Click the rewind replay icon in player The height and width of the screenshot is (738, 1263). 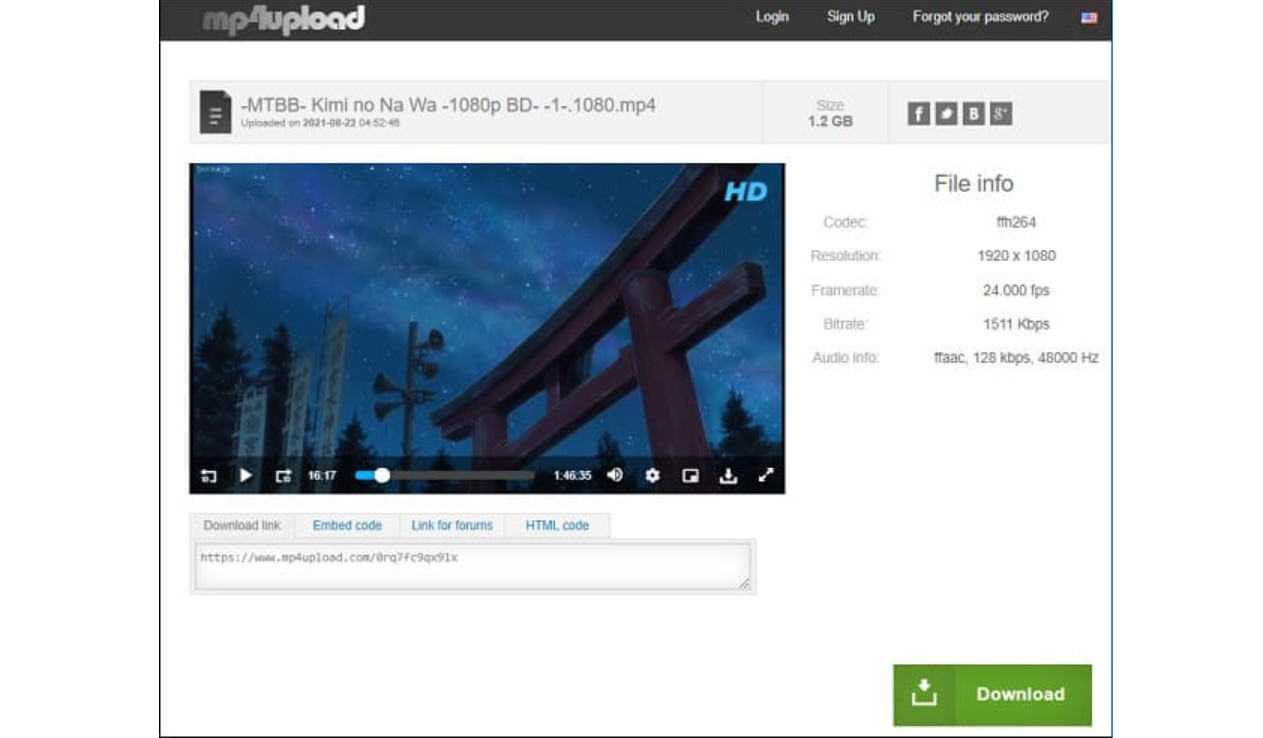pyautogui.click(x=209, y=476)
